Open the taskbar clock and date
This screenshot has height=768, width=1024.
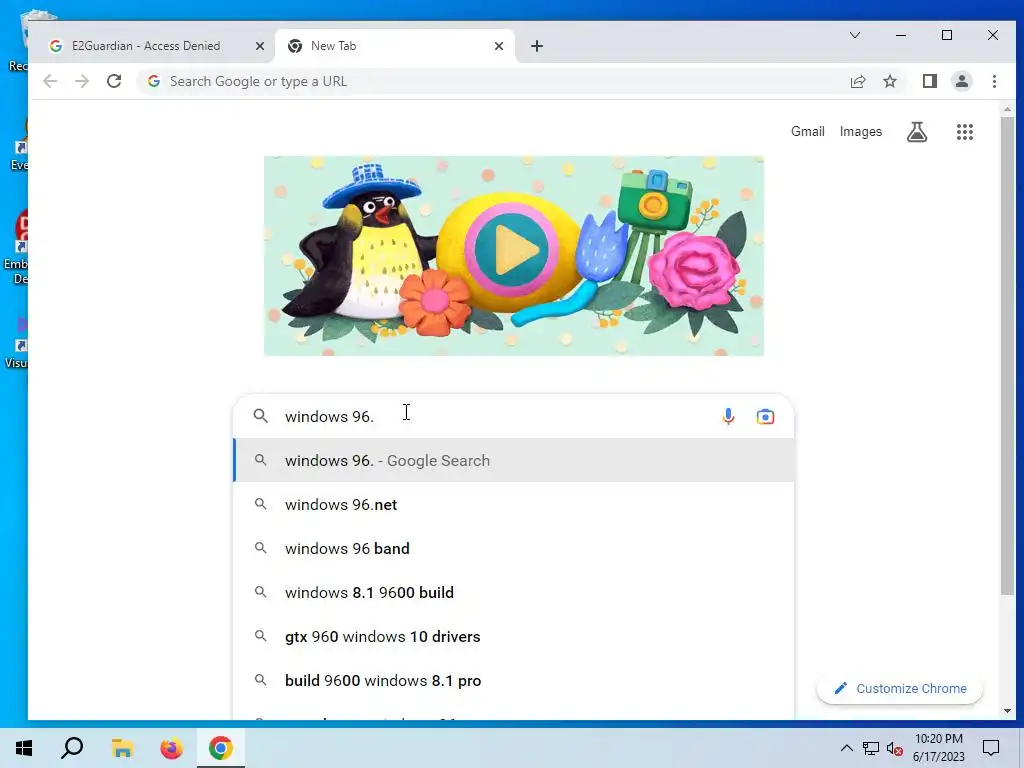938,748
